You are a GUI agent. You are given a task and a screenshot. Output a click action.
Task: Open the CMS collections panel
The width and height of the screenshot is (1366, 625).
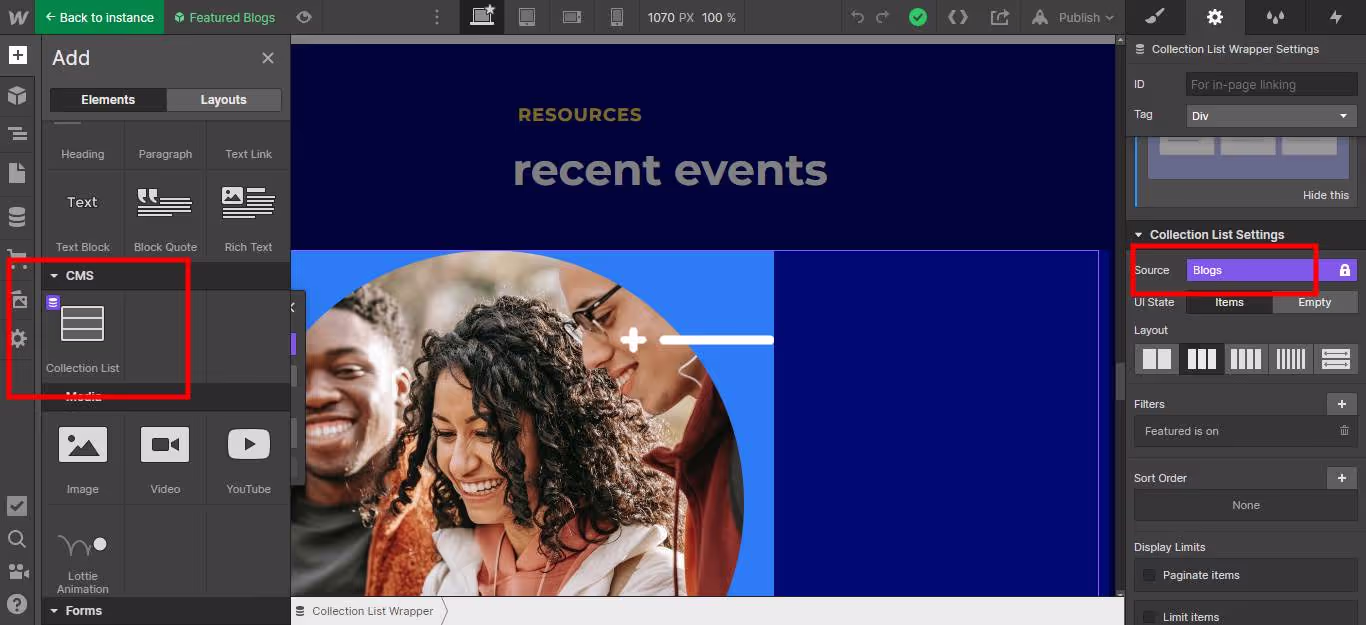click(17, 217)
